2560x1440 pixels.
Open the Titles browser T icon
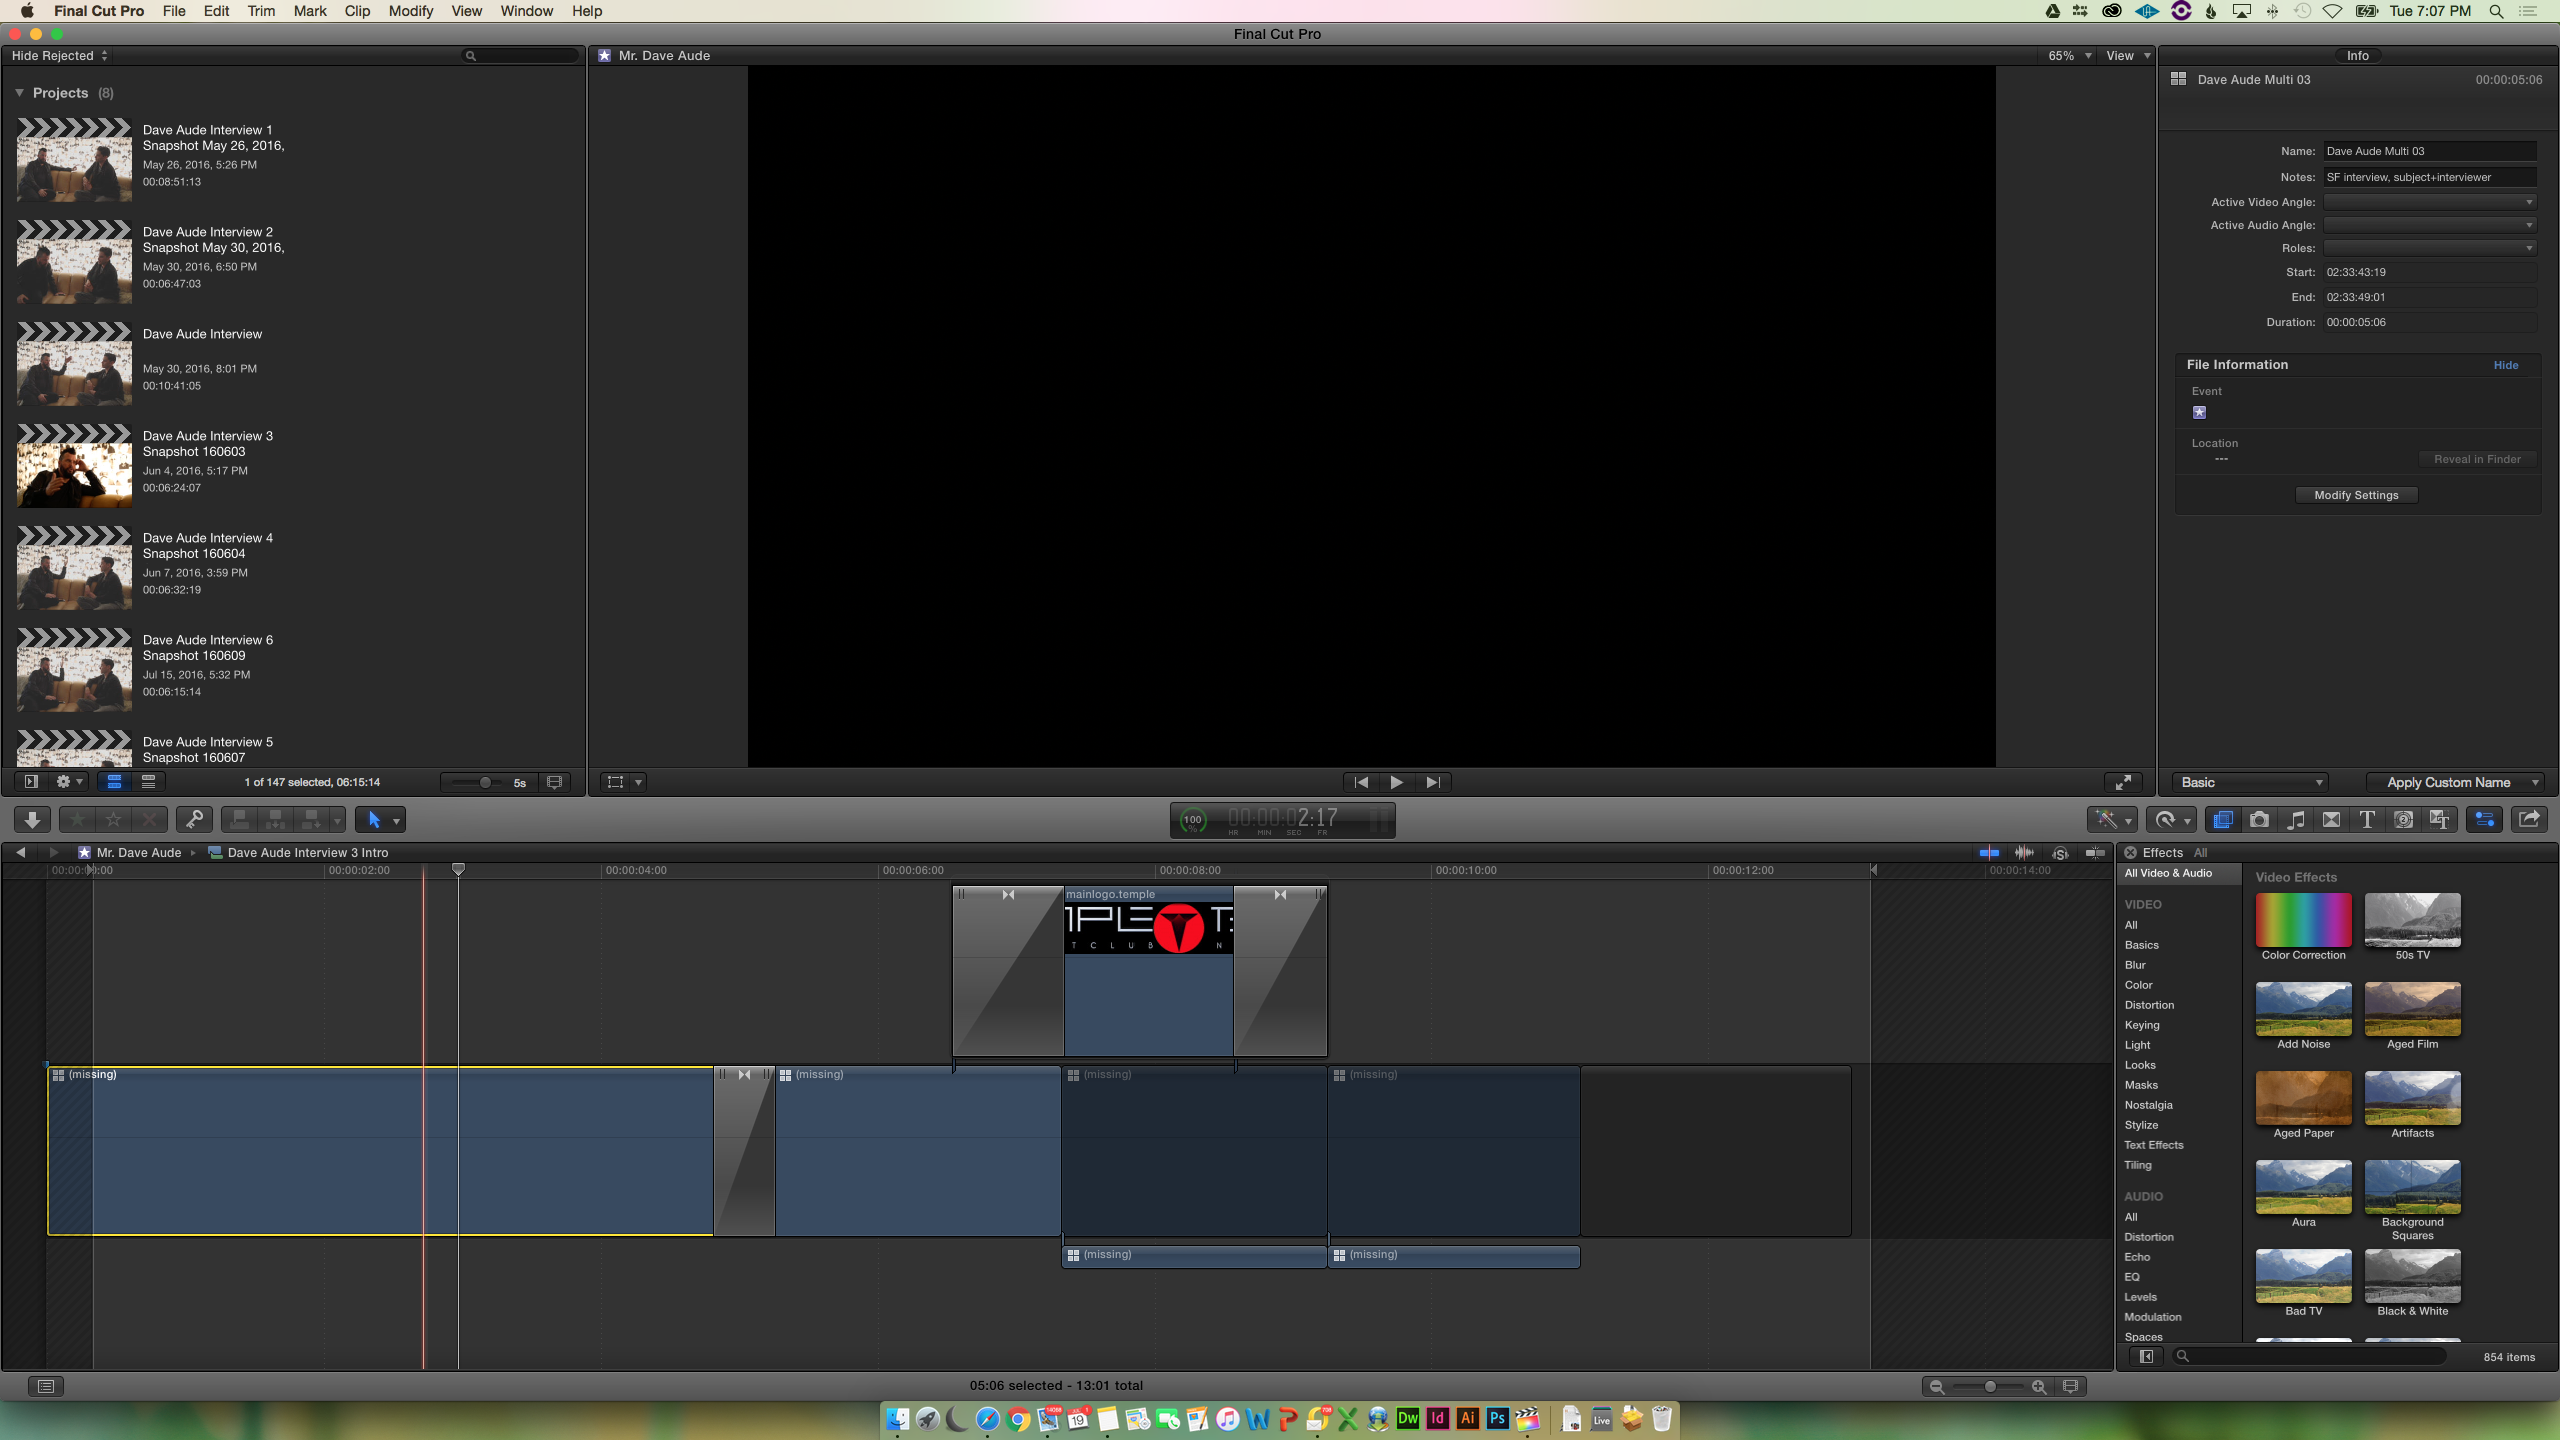click(2367, 820)
